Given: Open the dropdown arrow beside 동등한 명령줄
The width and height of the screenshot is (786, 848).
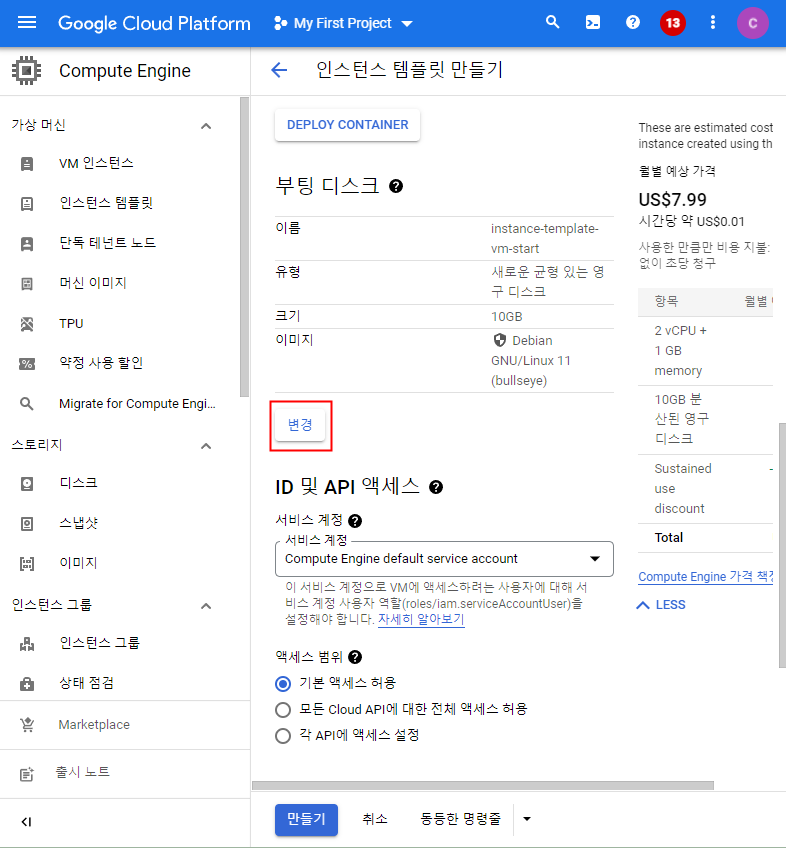Looking at the screenshot, I should (527, 819).
